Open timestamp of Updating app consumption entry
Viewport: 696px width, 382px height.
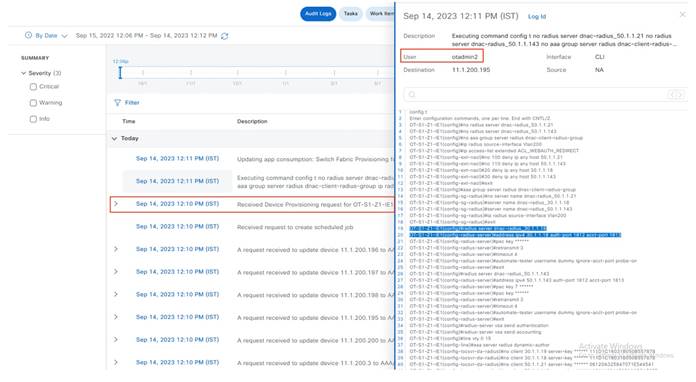pos(177,158)
